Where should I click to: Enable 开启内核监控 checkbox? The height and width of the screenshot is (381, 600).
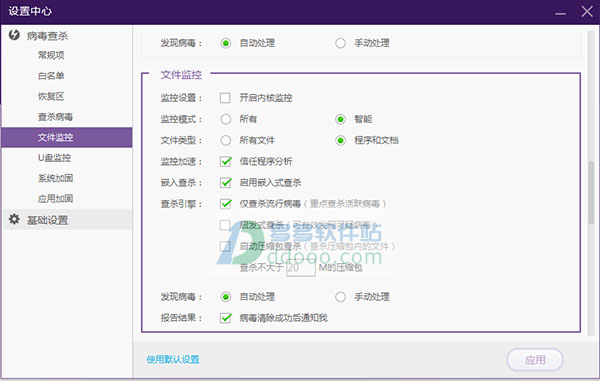point(225,98)
